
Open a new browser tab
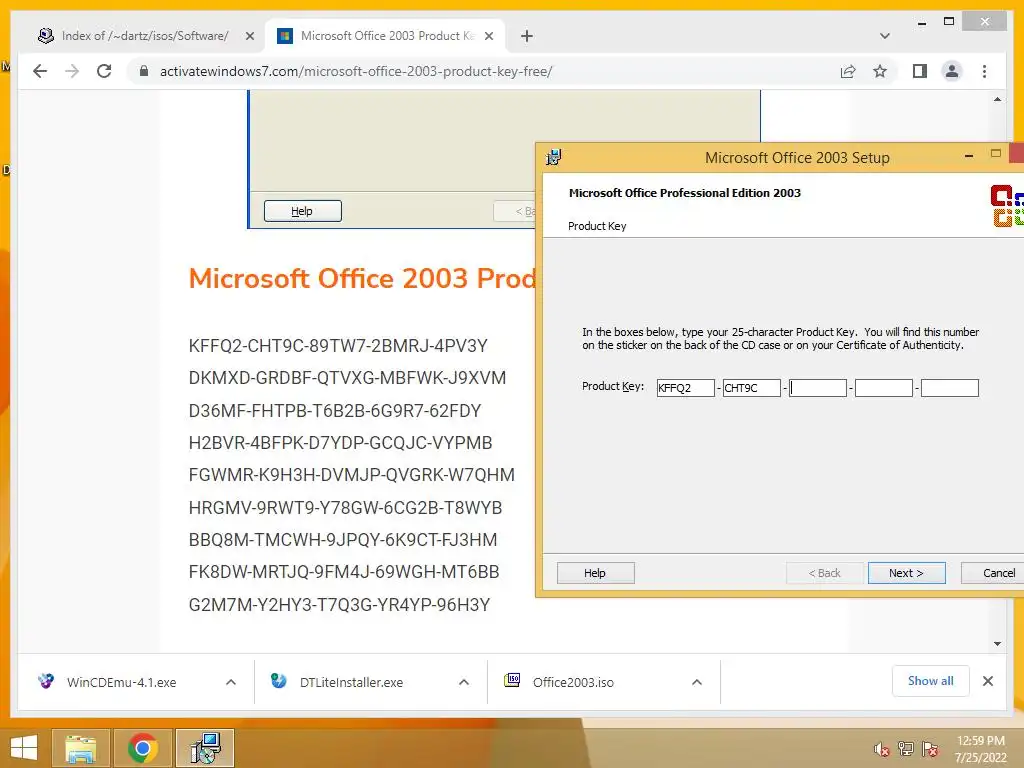[527, 36]
